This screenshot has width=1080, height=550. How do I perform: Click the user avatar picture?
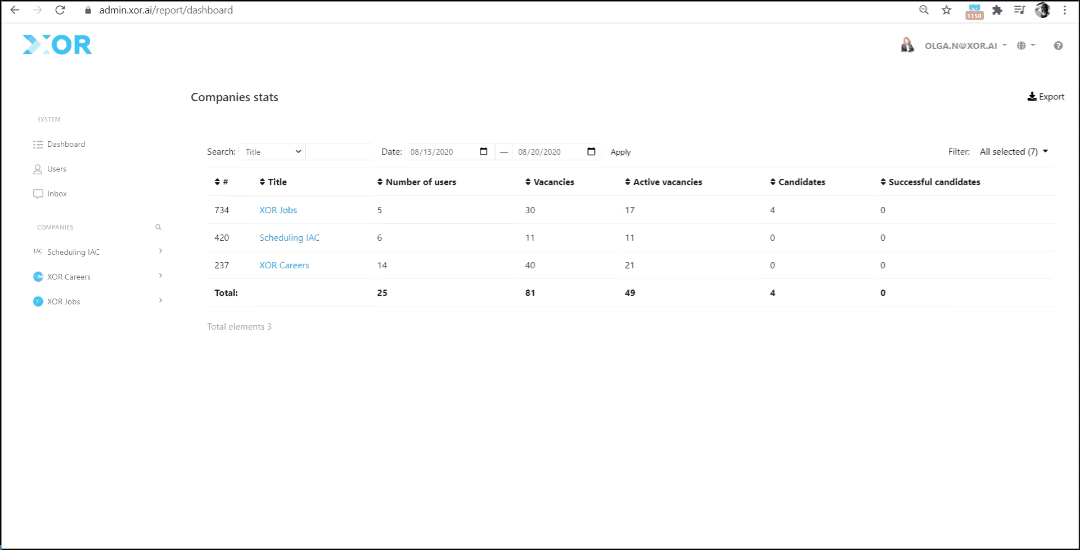pos(907,45)
